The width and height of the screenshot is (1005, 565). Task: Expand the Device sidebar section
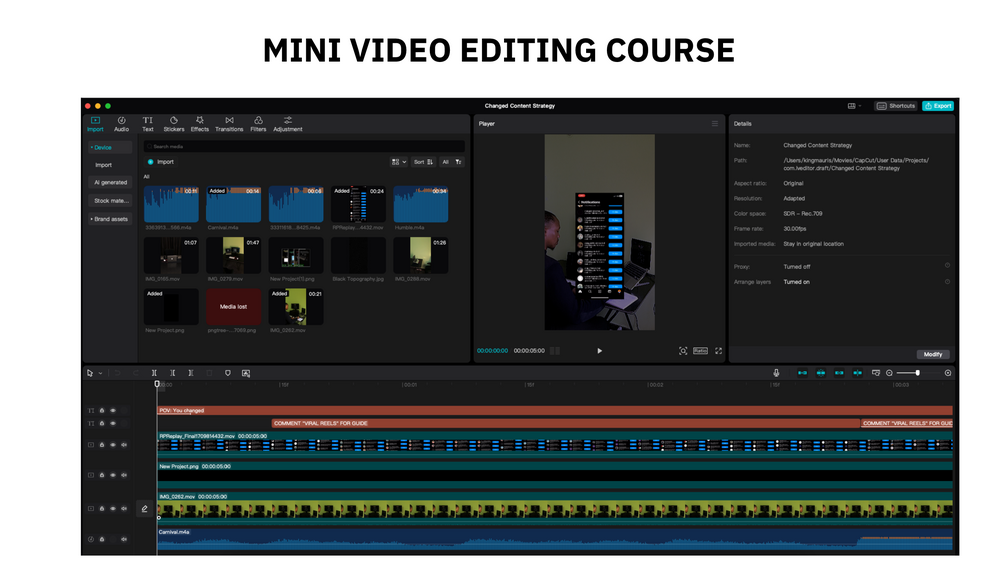click(x=110, y=147)
